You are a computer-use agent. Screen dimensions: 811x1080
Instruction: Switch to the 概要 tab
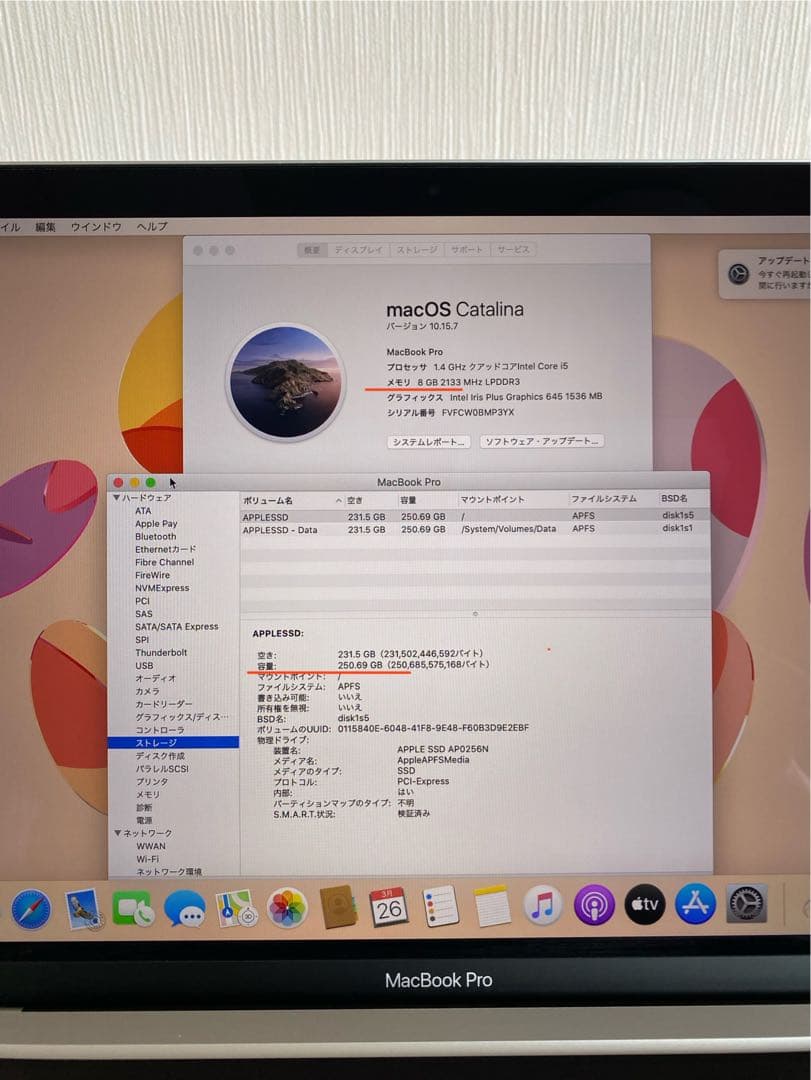(x=313, y=250)
